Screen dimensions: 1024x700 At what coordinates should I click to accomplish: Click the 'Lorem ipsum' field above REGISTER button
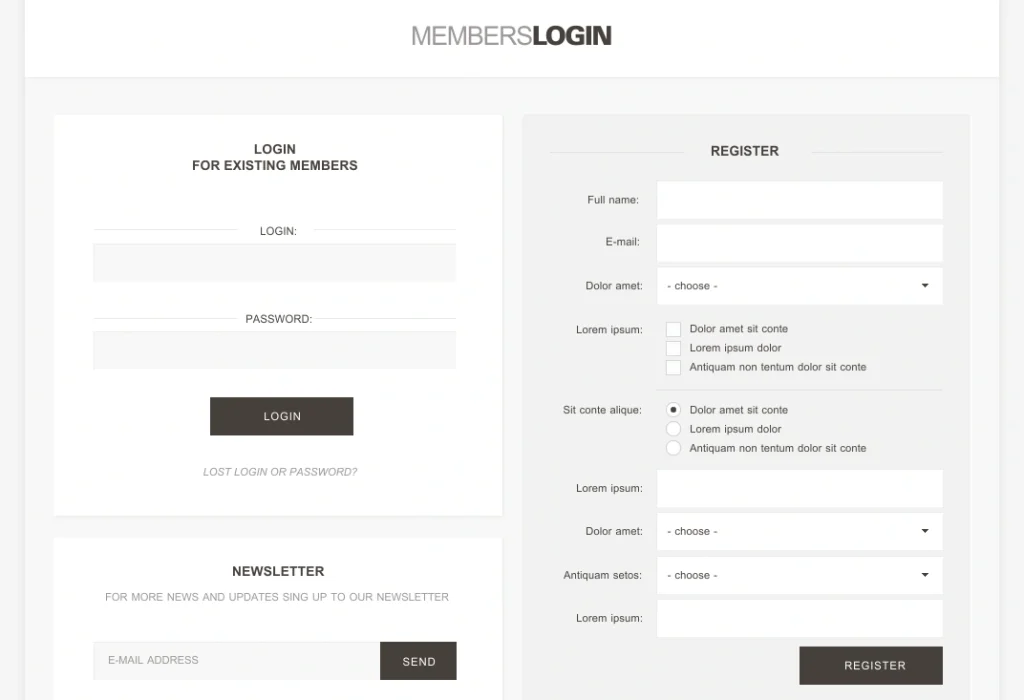(x=799, y=618)
